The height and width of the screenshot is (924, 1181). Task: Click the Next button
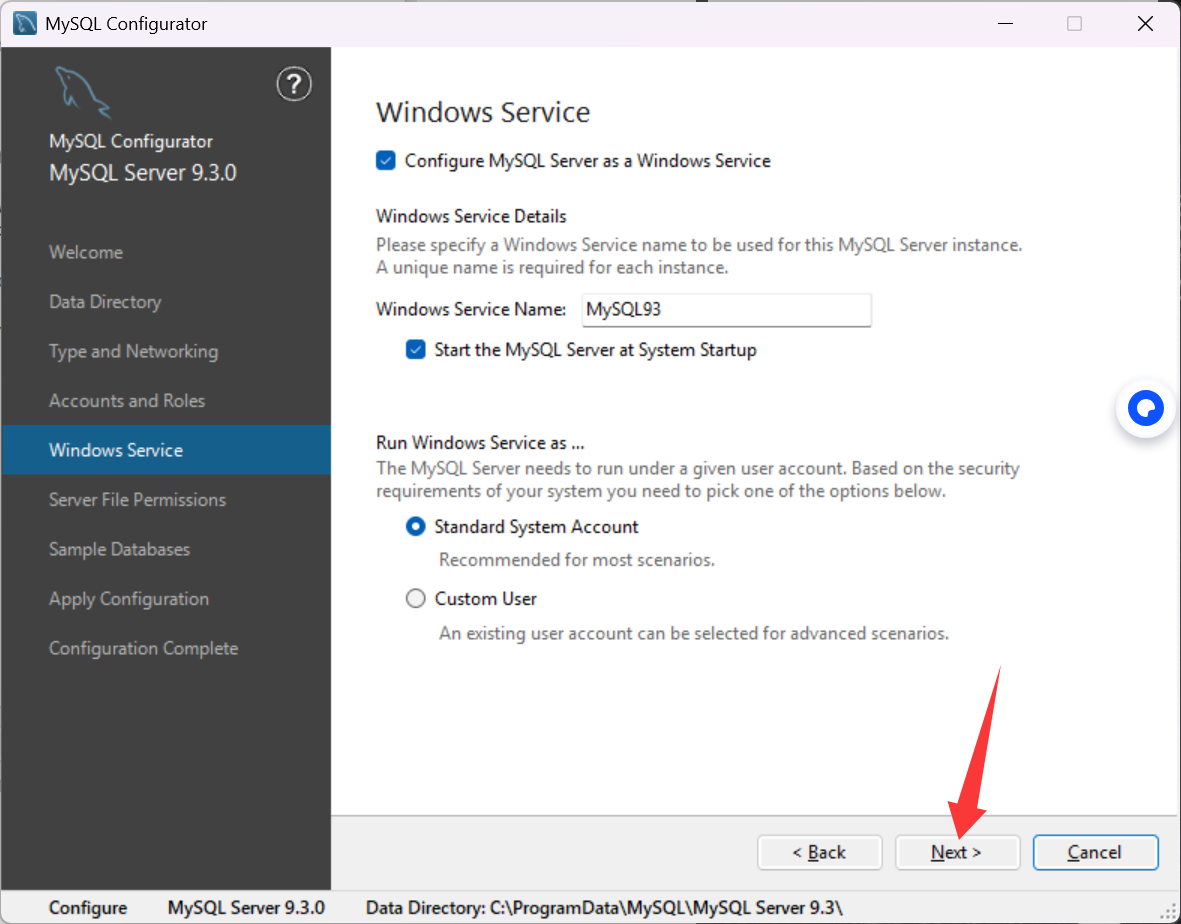(x=957, y=852)
